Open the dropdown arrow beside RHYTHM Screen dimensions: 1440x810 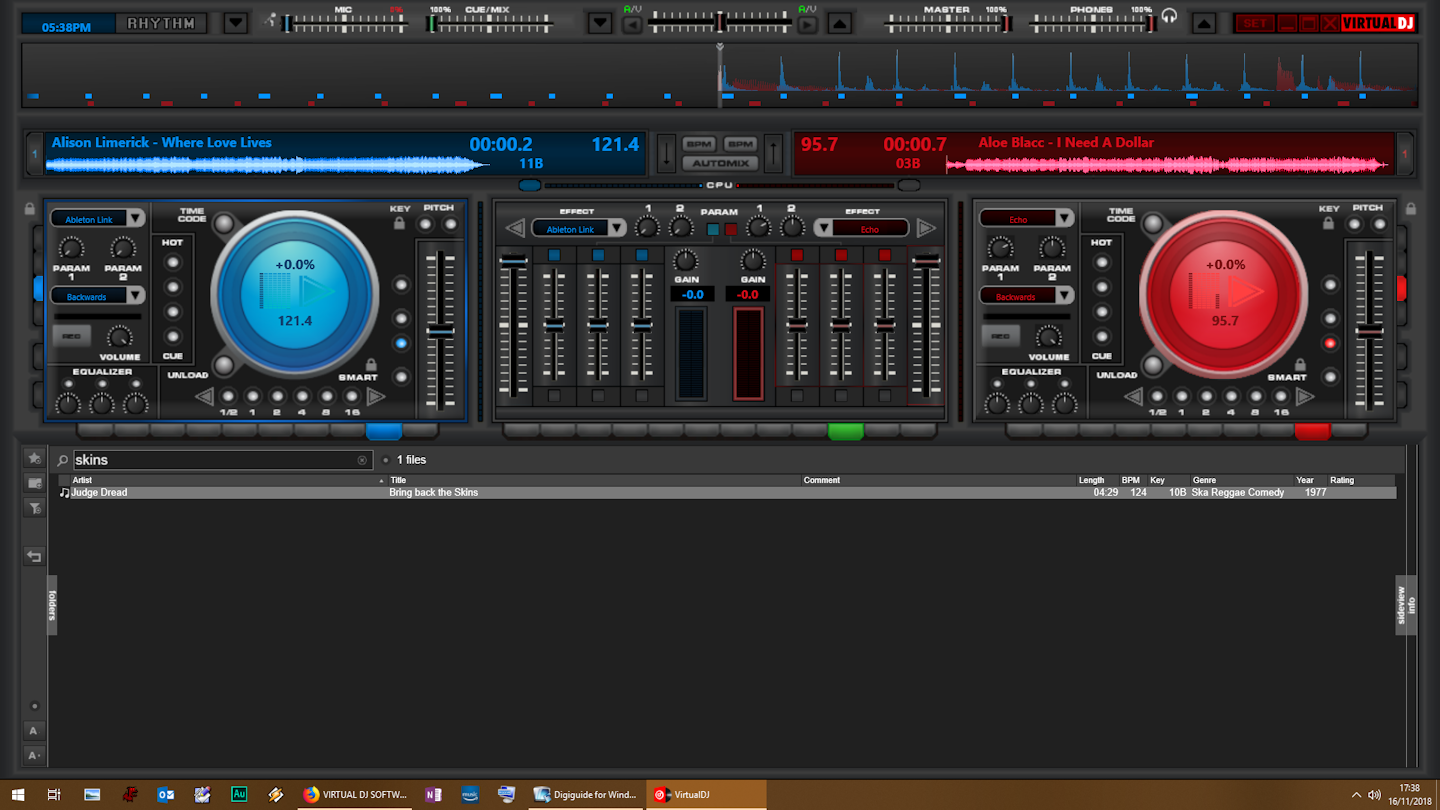click(x=235, y=23)
